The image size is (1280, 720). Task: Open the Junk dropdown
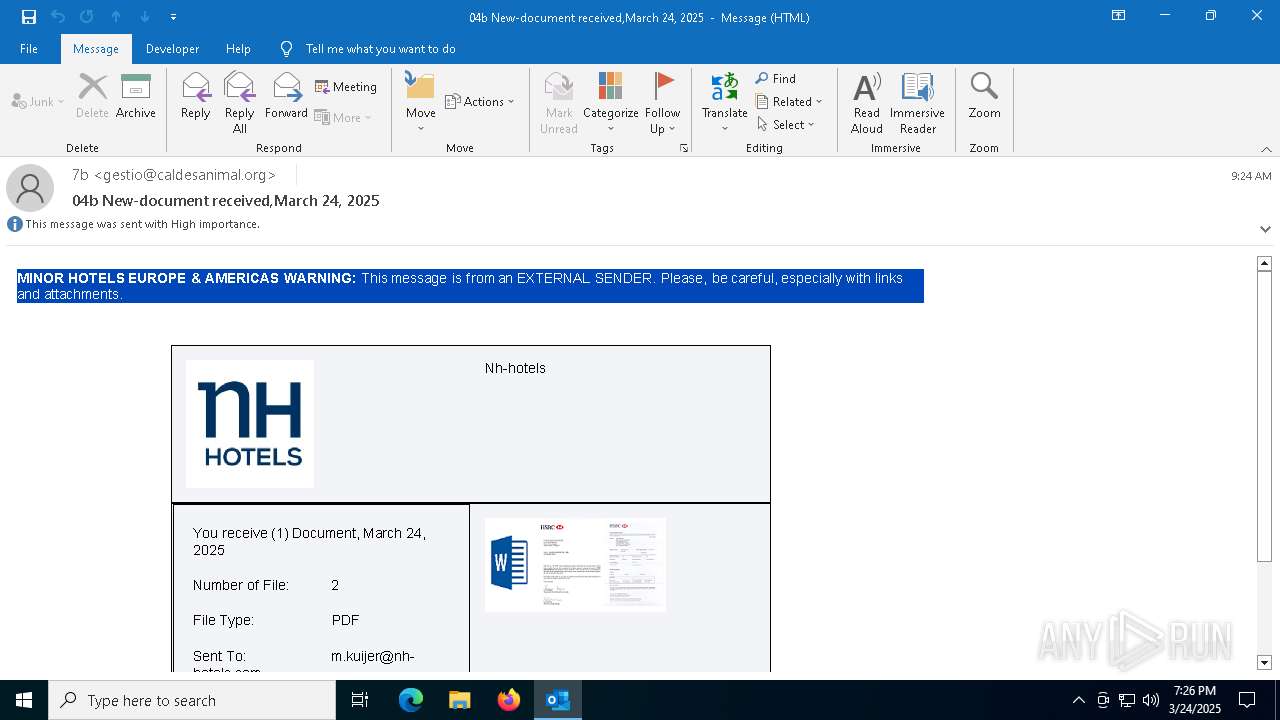click(38, 101)
